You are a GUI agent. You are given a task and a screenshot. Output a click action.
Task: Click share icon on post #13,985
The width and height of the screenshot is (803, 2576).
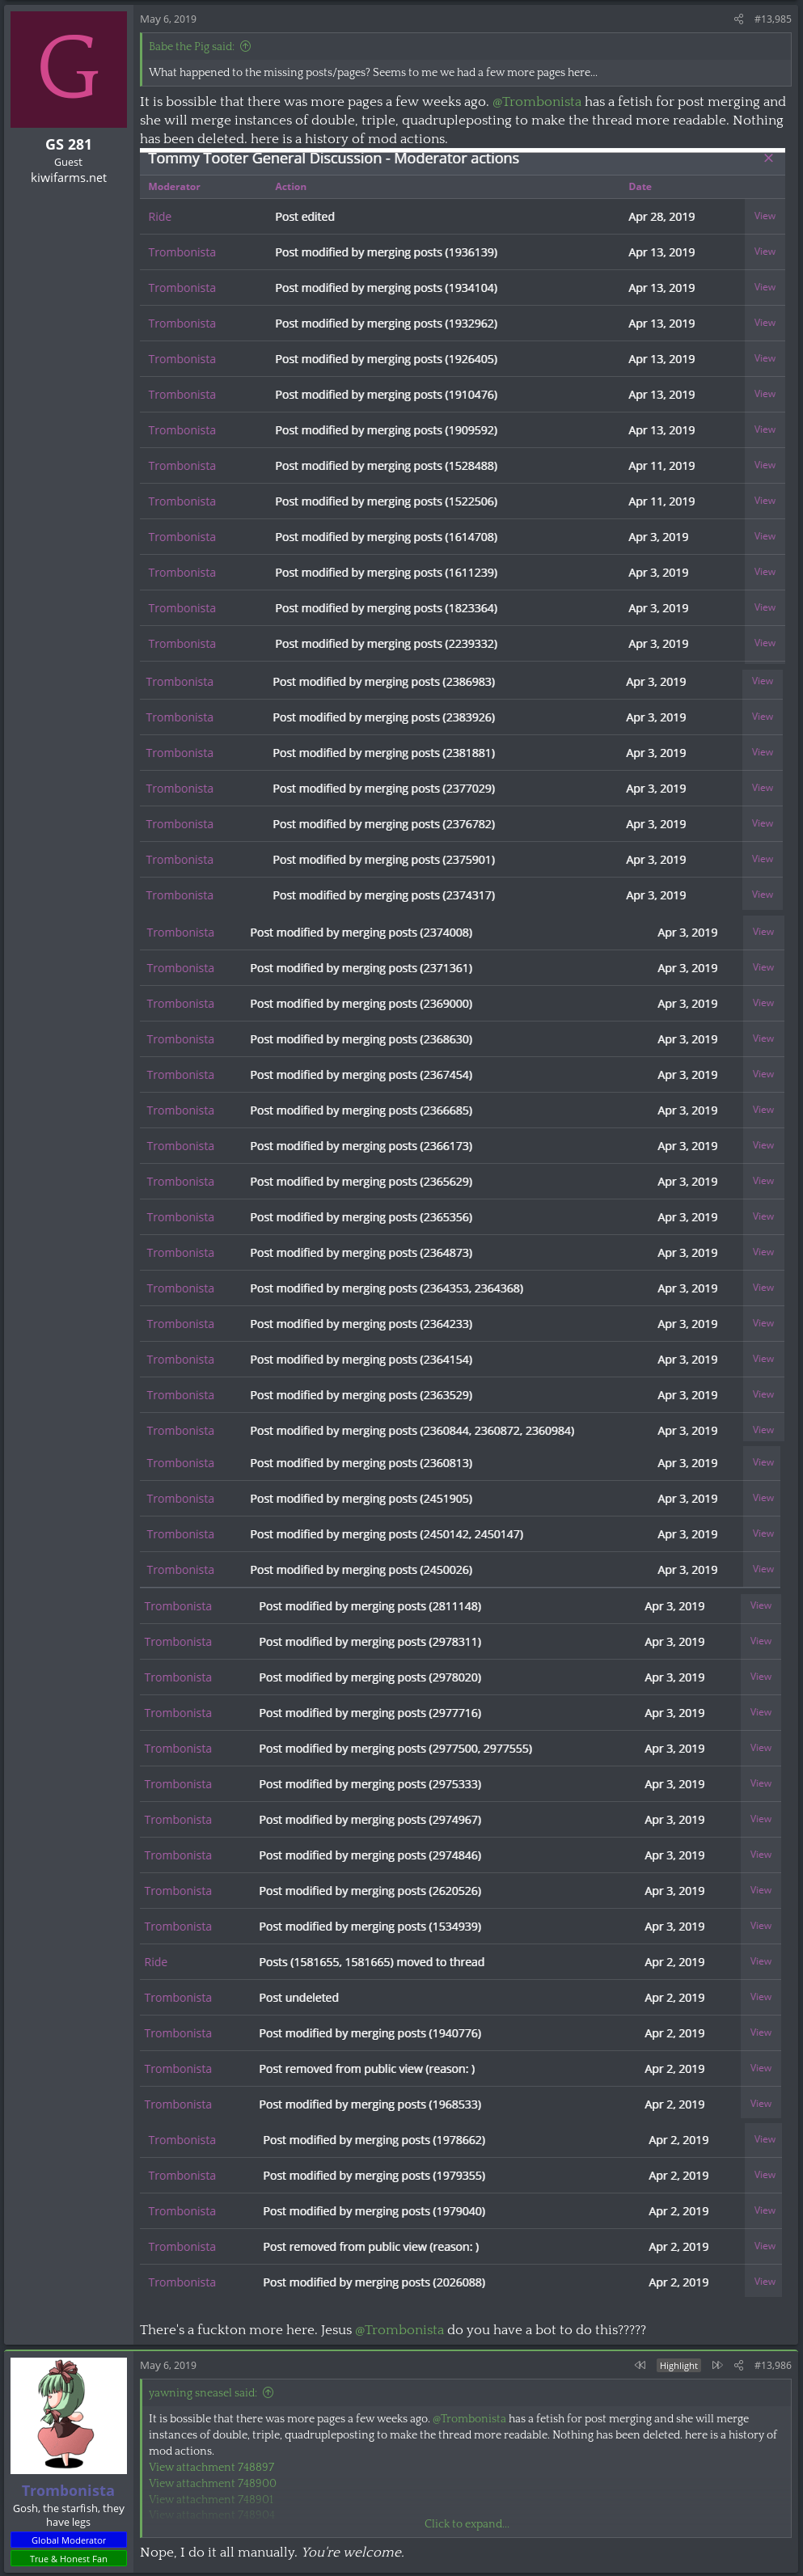(x=738, y=19)
